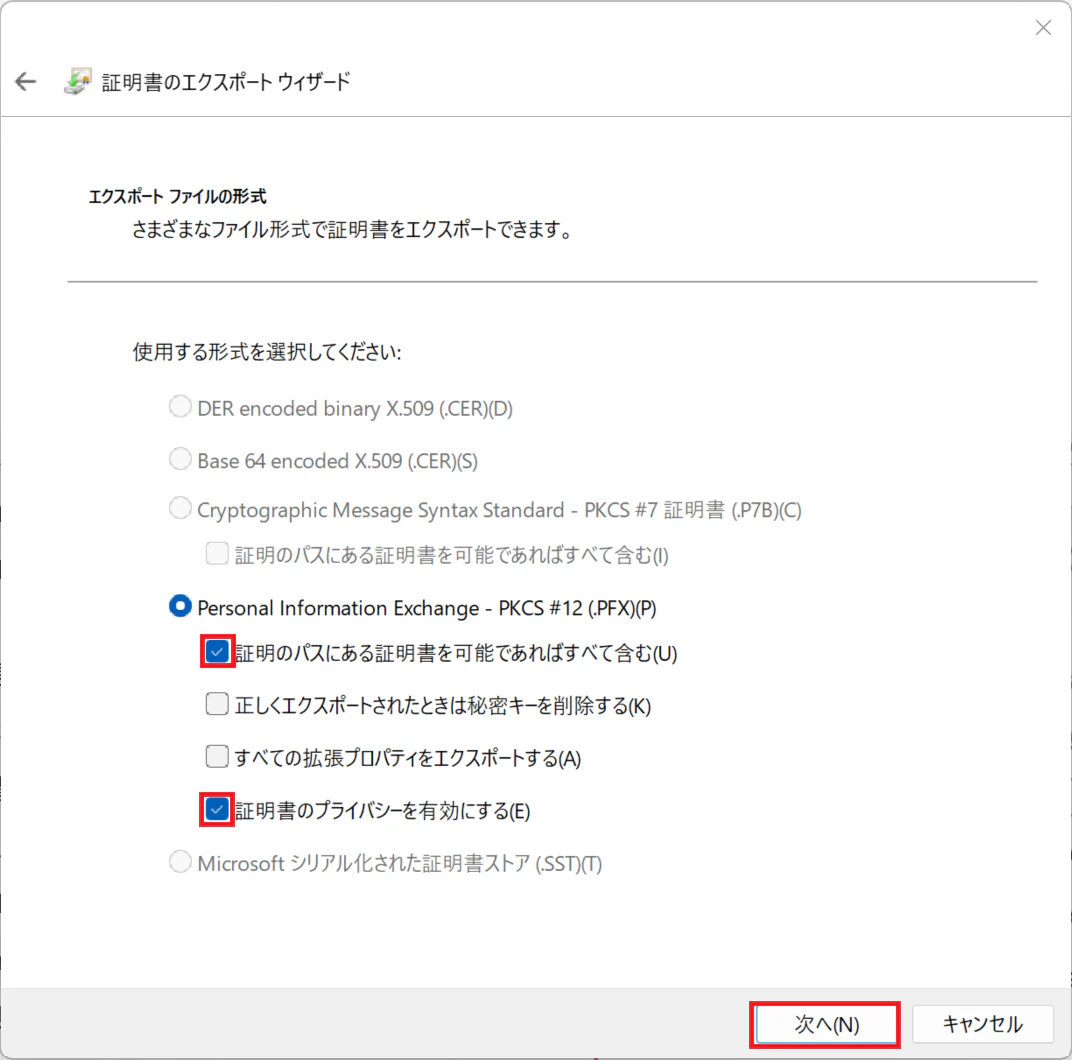Enable すべての拡張プロパティをエクスポートする checkbox
The width and height of the screenshot is (1072, 1060).
click(217, 756)
